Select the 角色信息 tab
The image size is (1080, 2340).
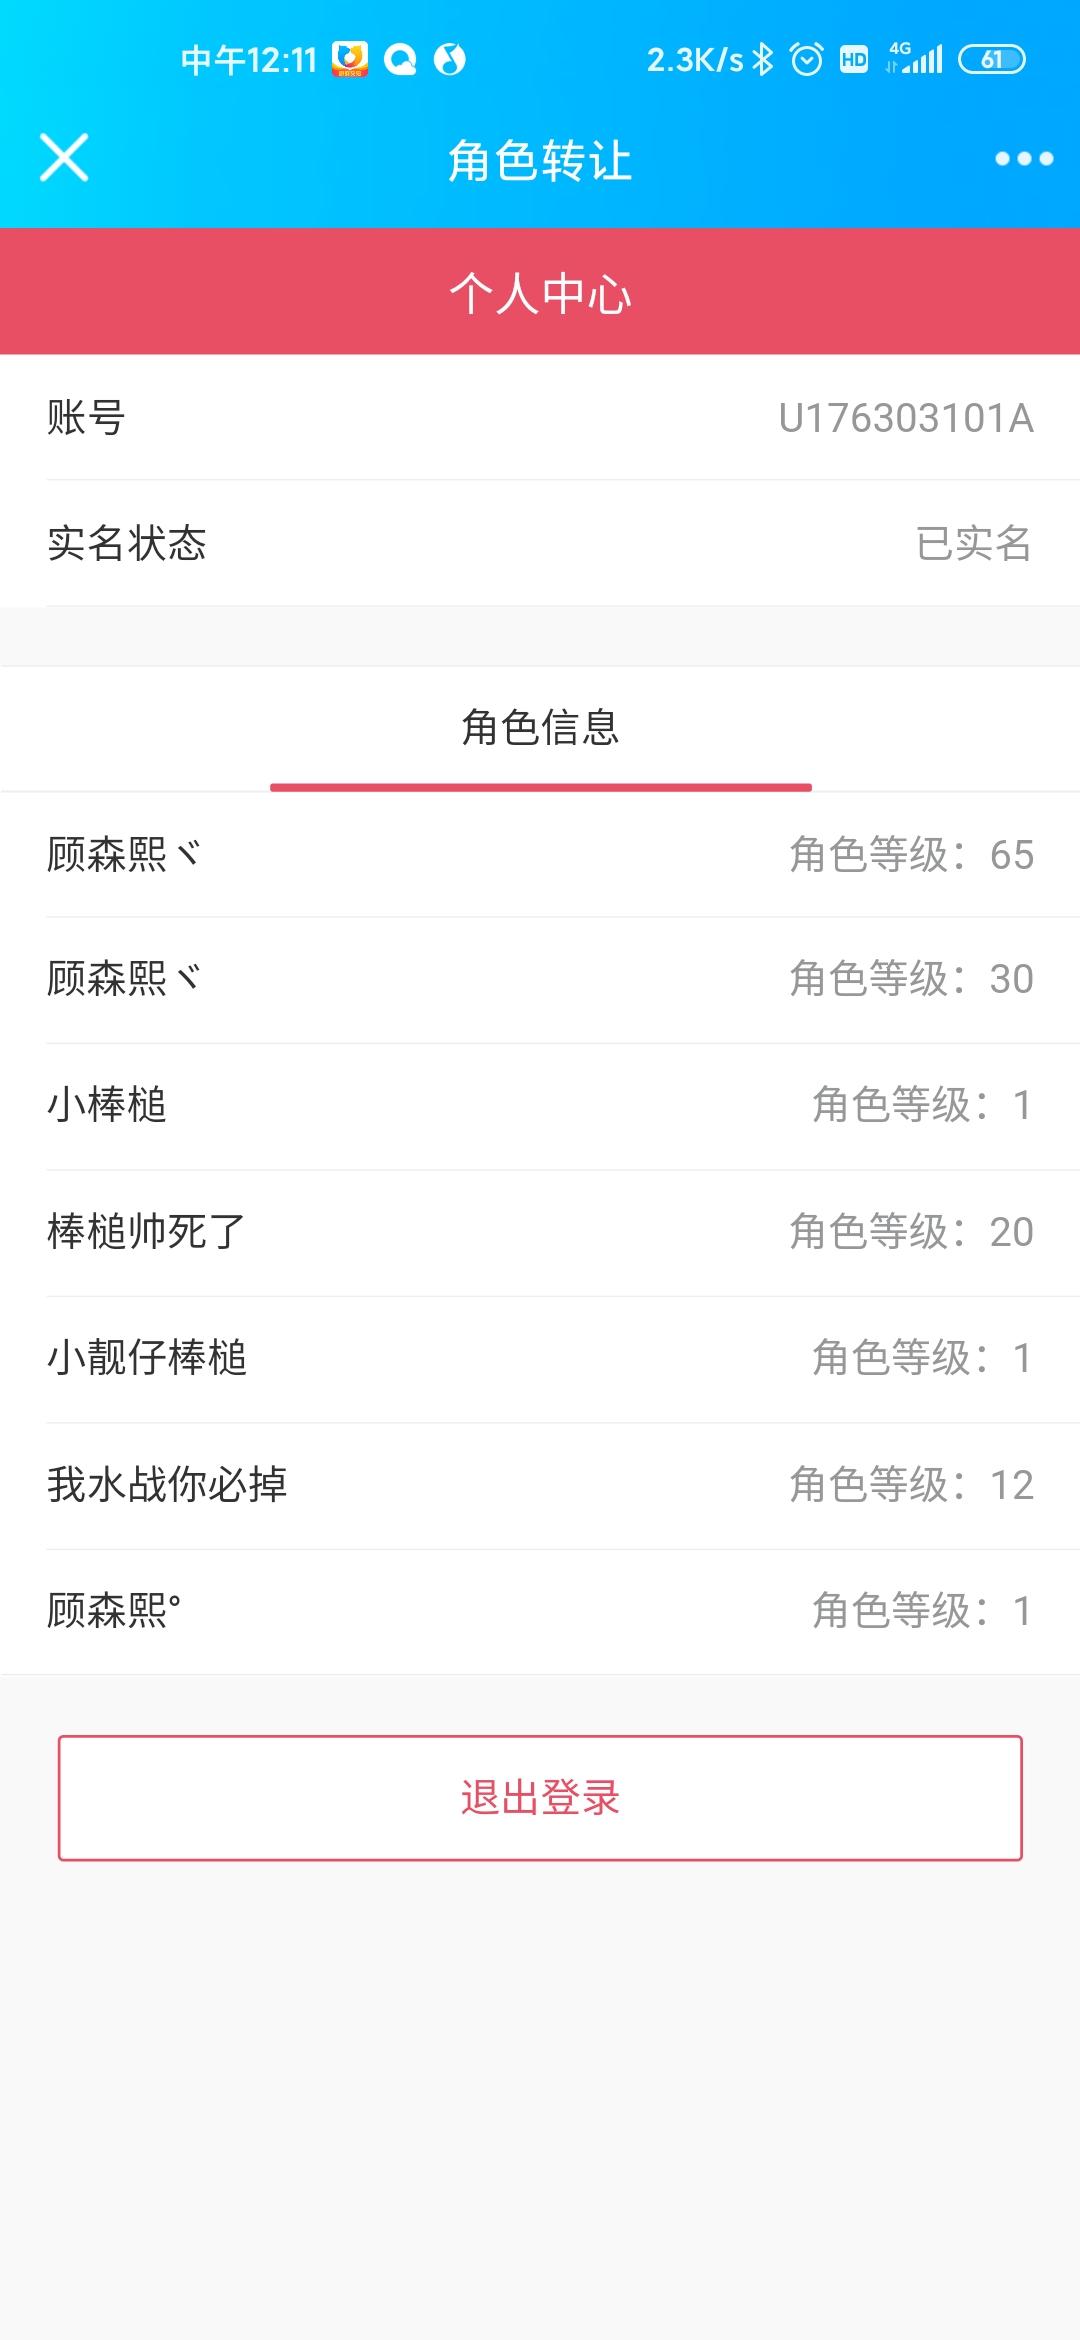(x=540, y=728)
